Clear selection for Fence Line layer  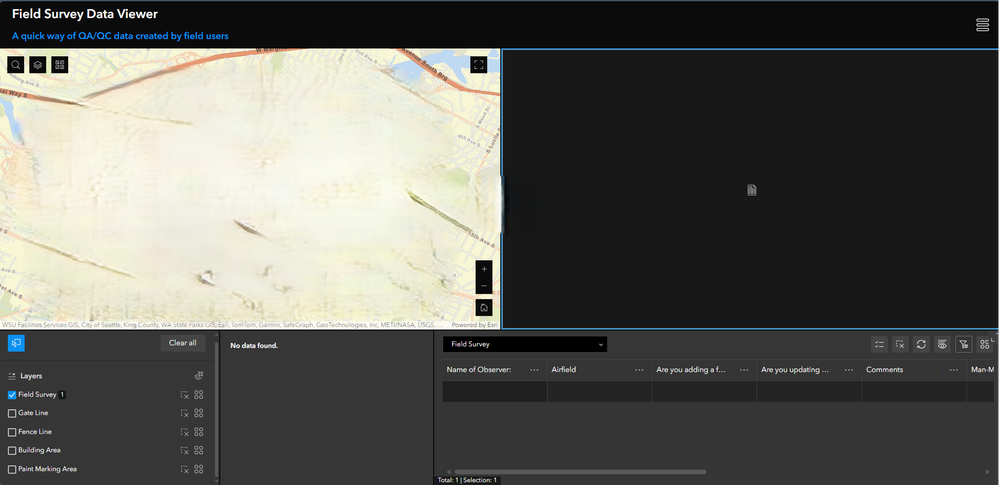[x=185, y=432]
